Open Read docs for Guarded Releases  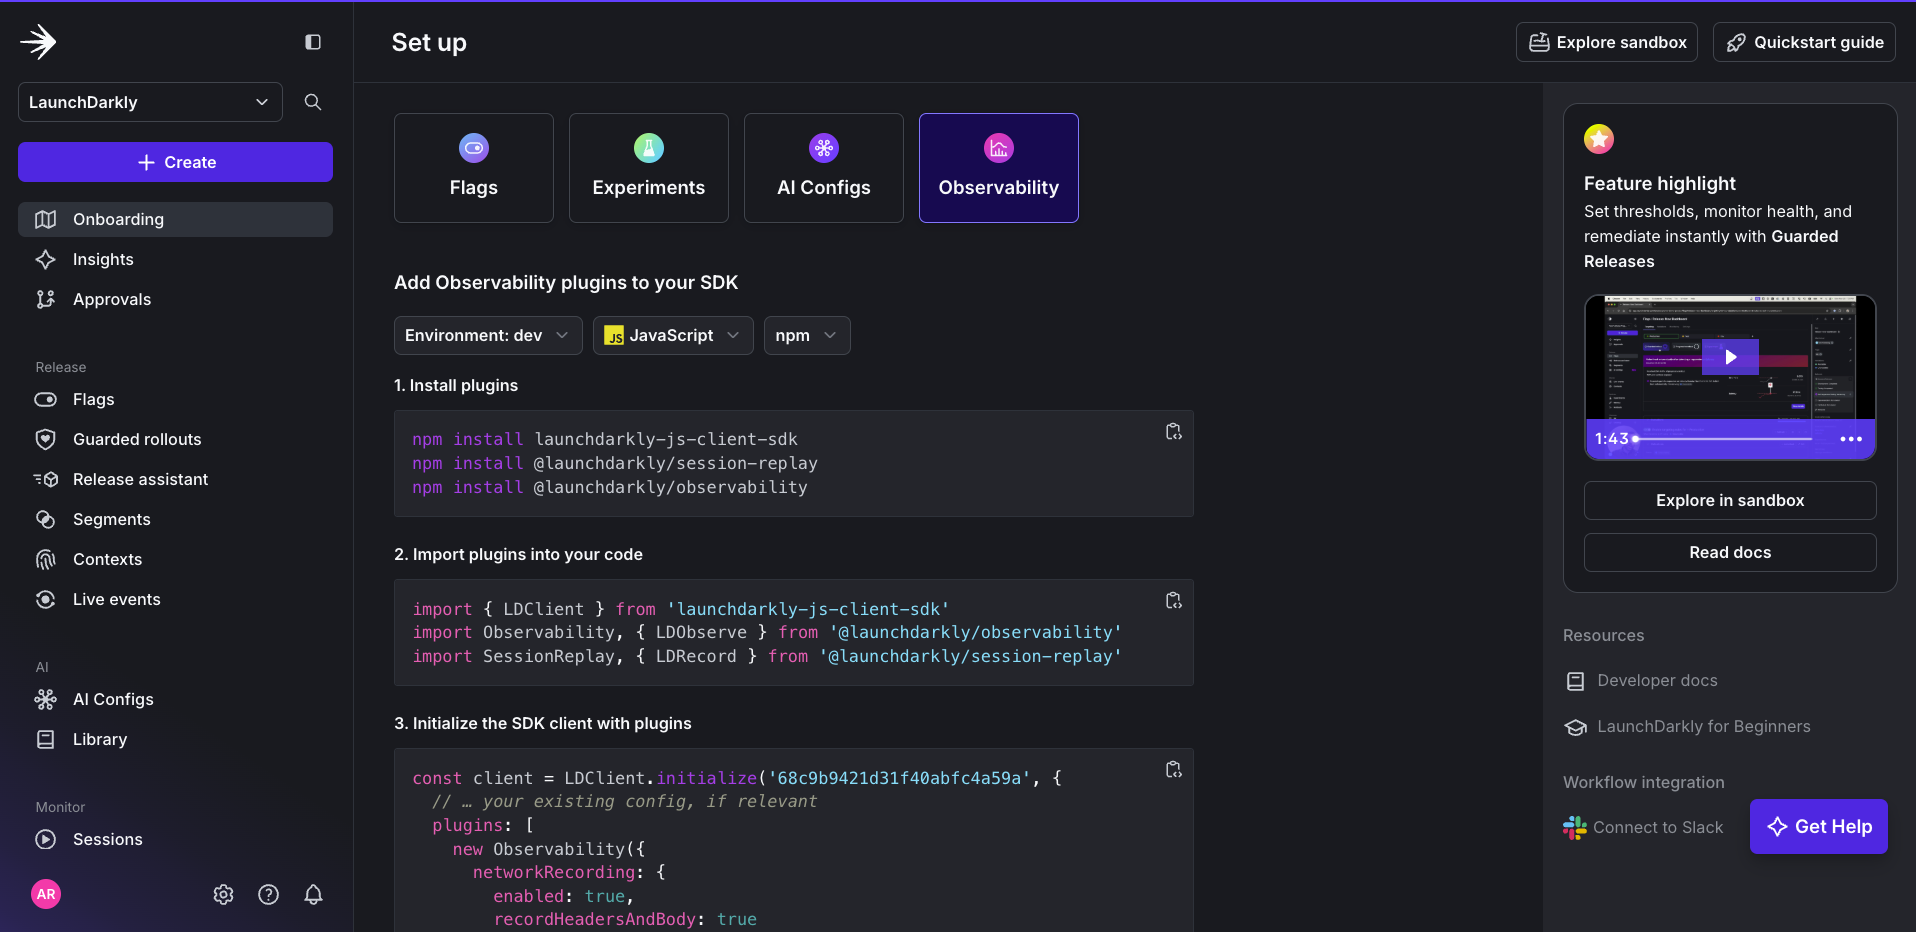click(x=1729, y=552)
